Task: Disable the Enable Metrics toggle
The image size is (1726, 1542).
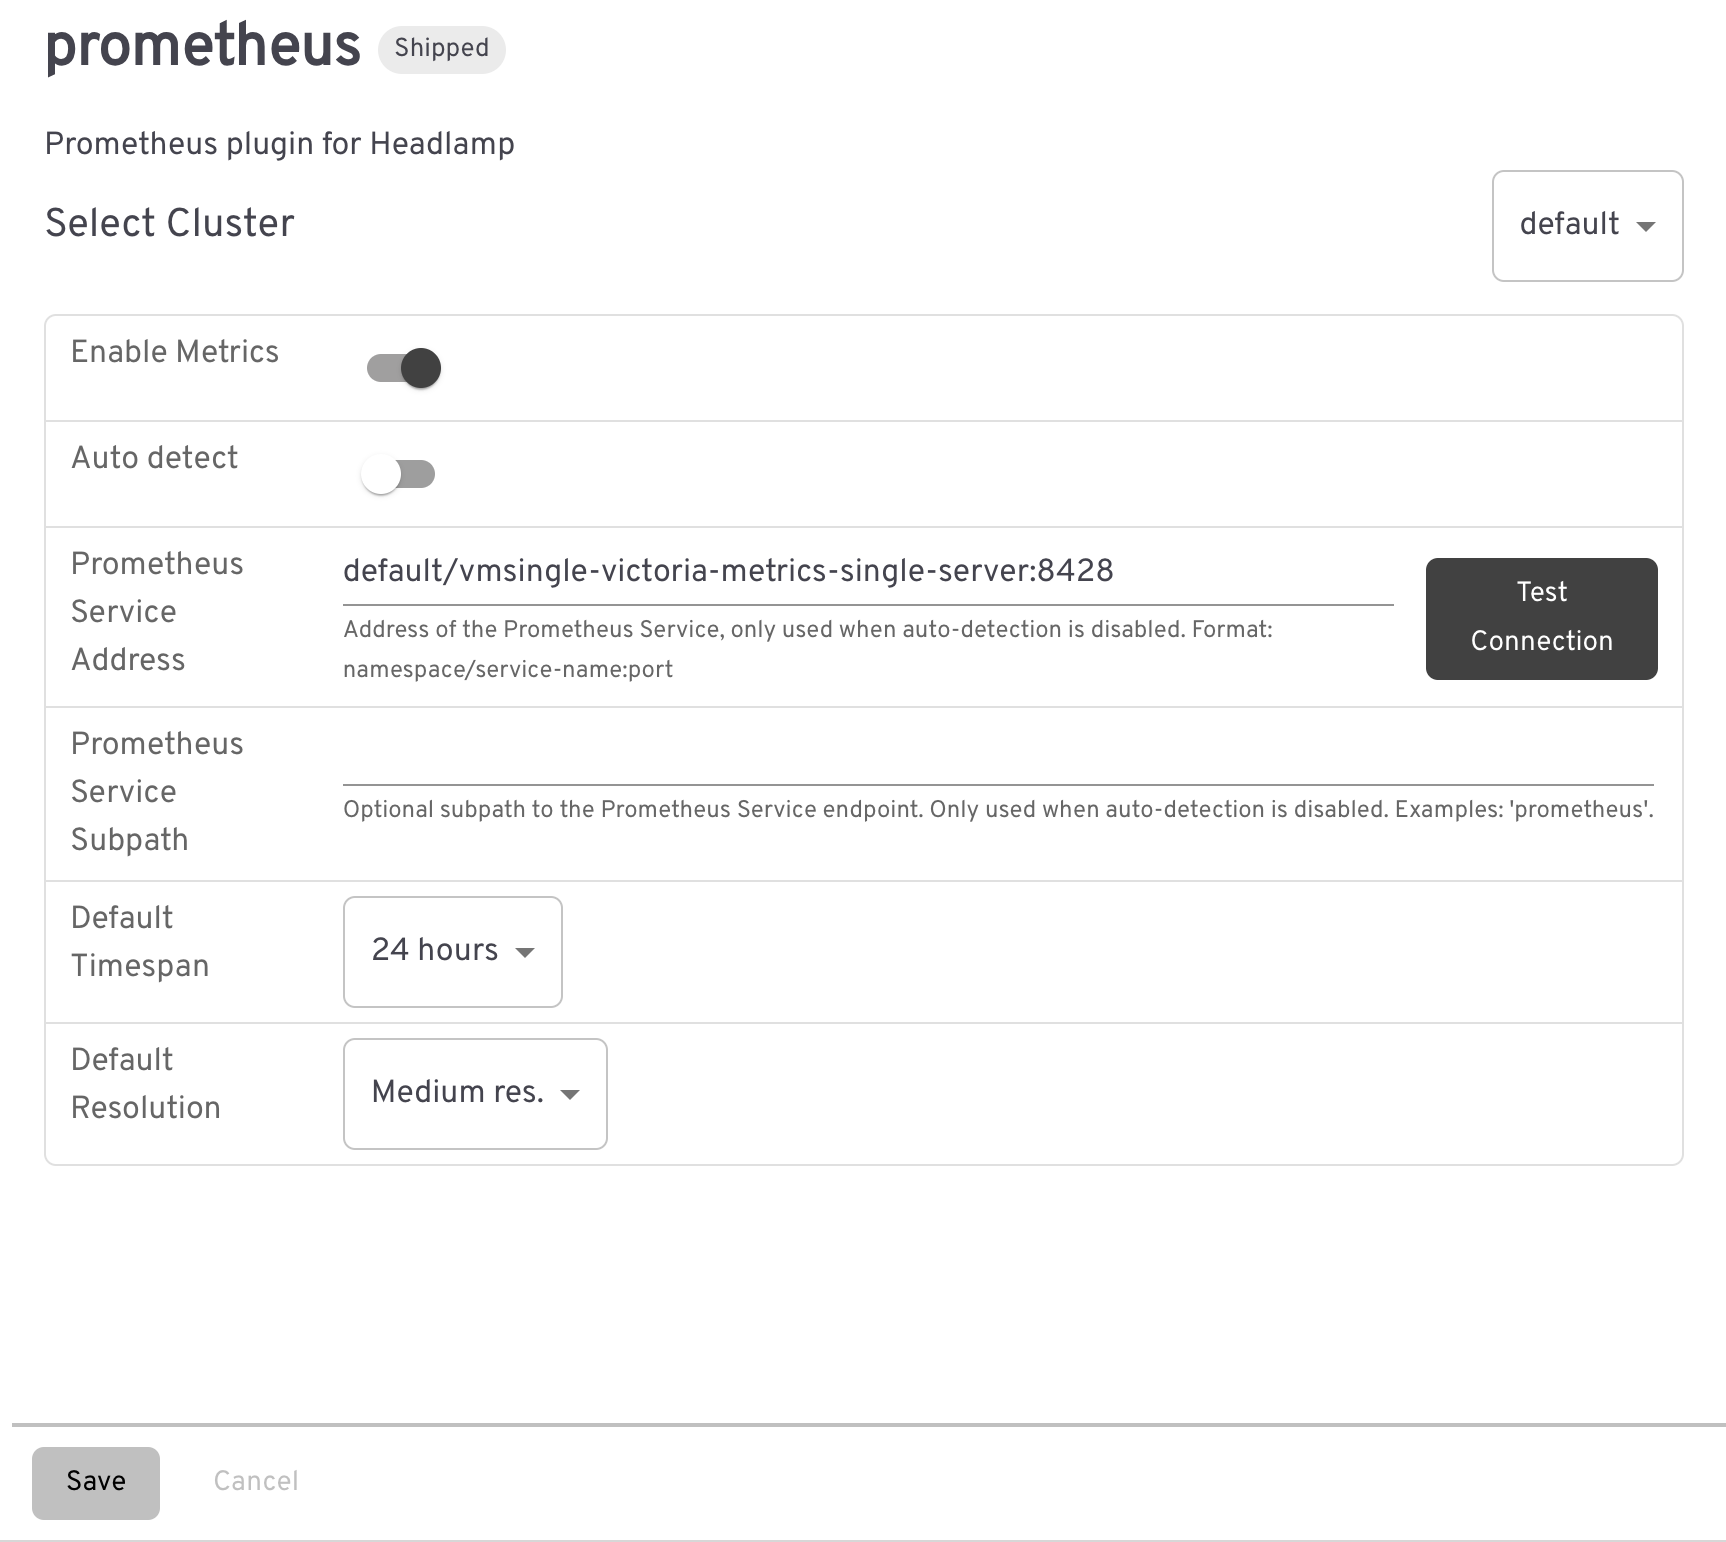Action: click(x=400, y=367)
